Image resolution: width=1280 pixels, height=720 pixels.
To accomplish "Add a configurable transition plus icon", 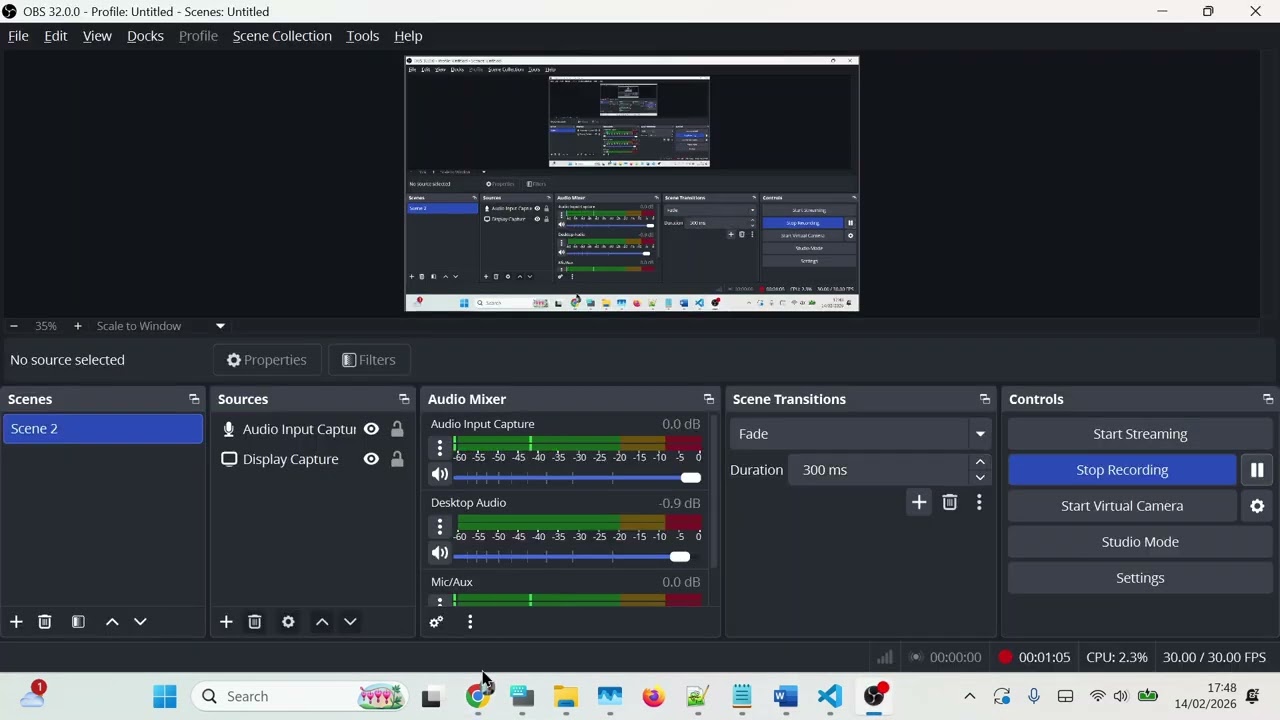I will (919, 502).
